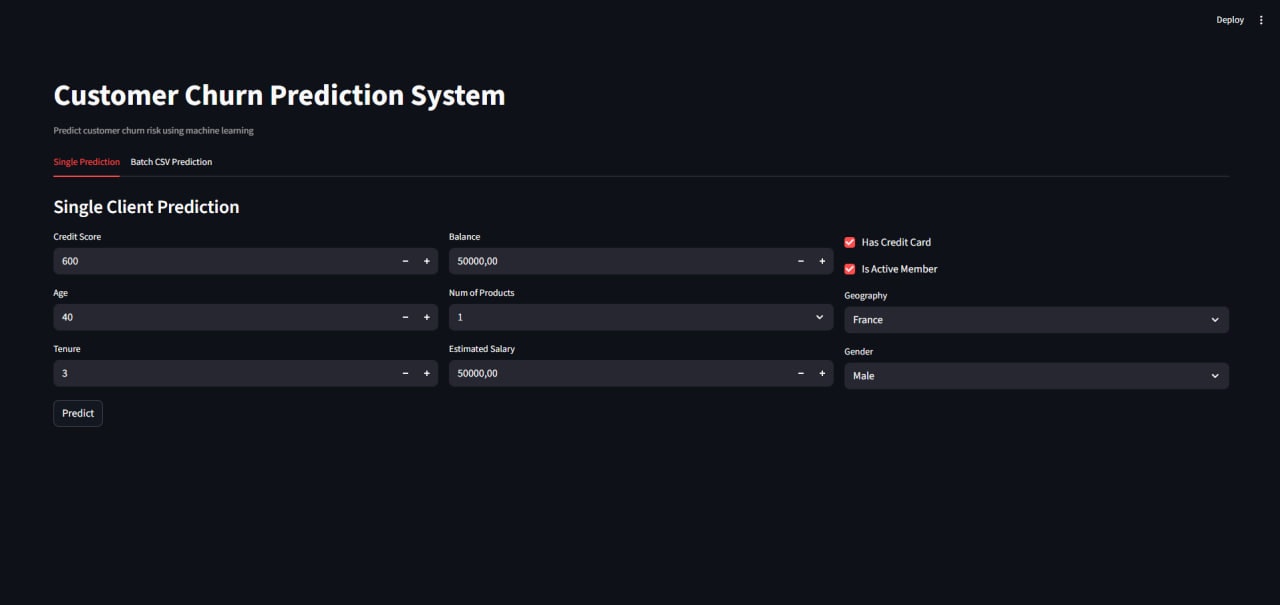Click the Predict button
Viewport: 1280px width, 605px height.
pyautogui.click(x=77, y=413)
